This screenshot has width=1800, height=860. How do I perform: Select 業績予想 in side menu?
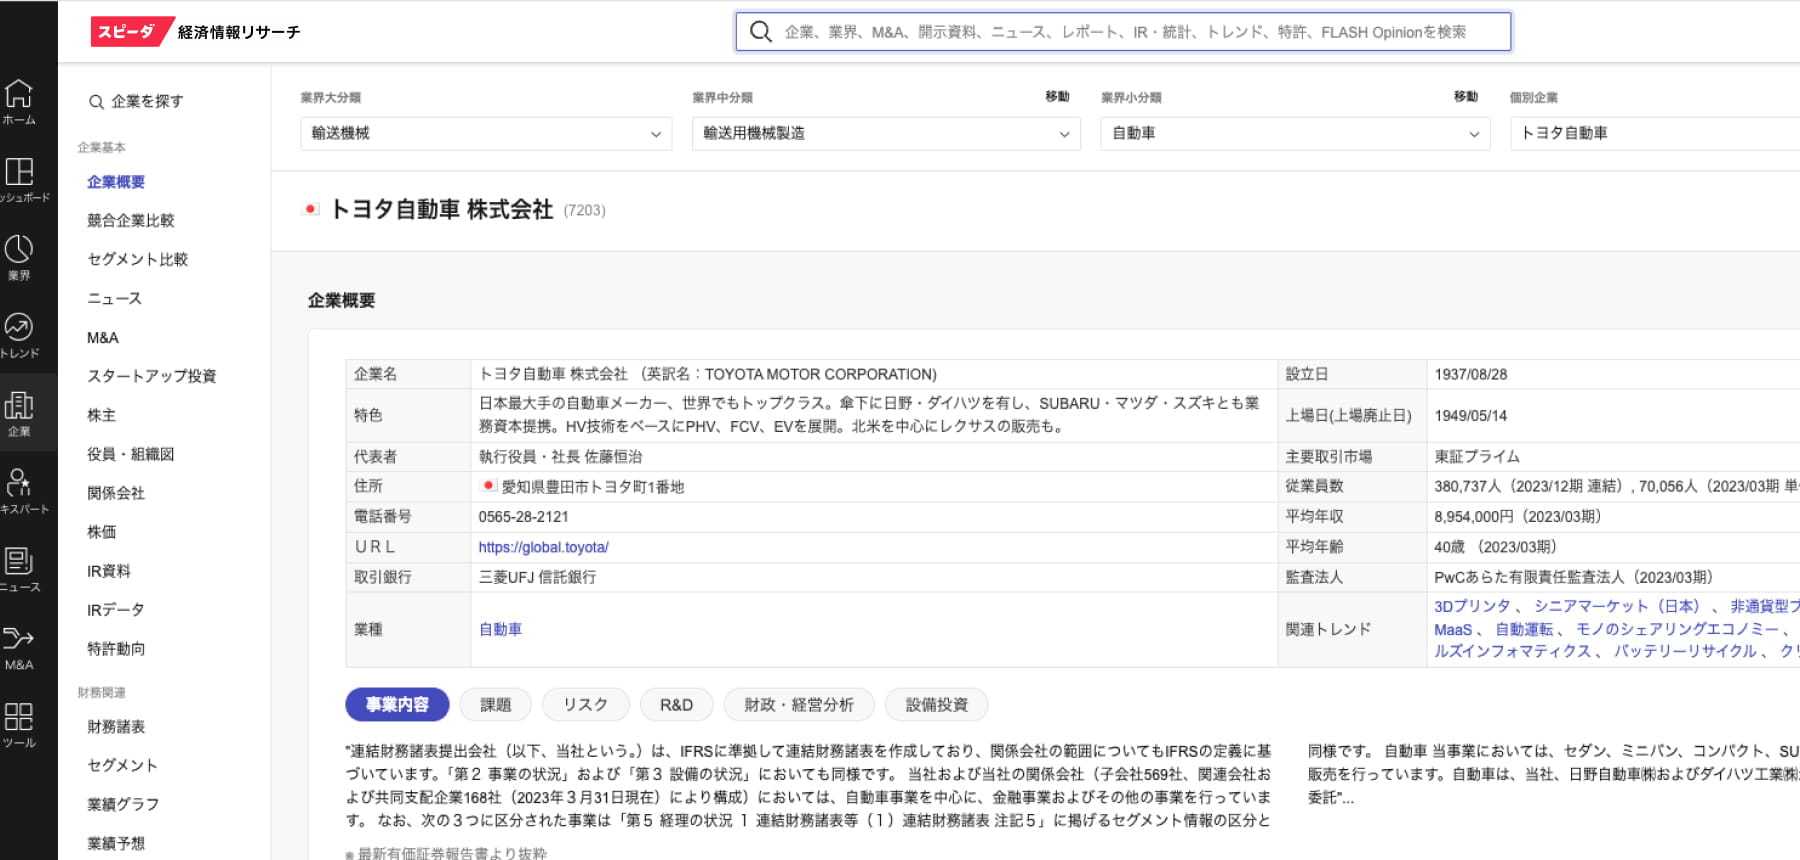coord(116,843)
